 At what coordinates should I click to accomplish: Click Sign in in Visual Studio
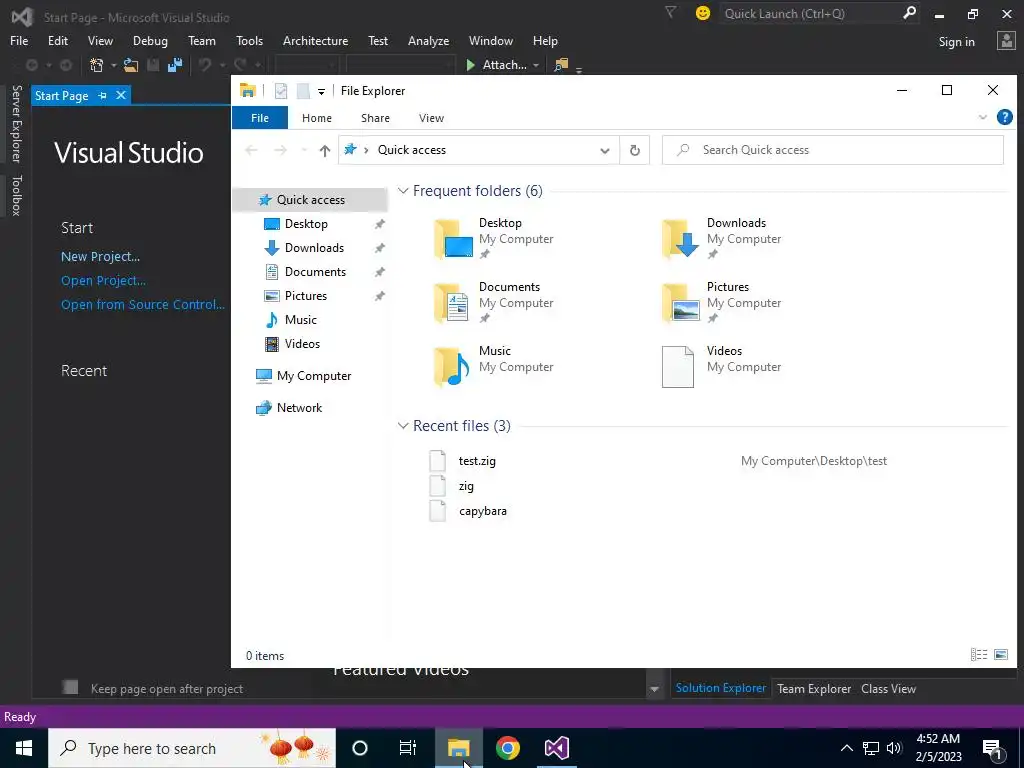tap(956, 42)
